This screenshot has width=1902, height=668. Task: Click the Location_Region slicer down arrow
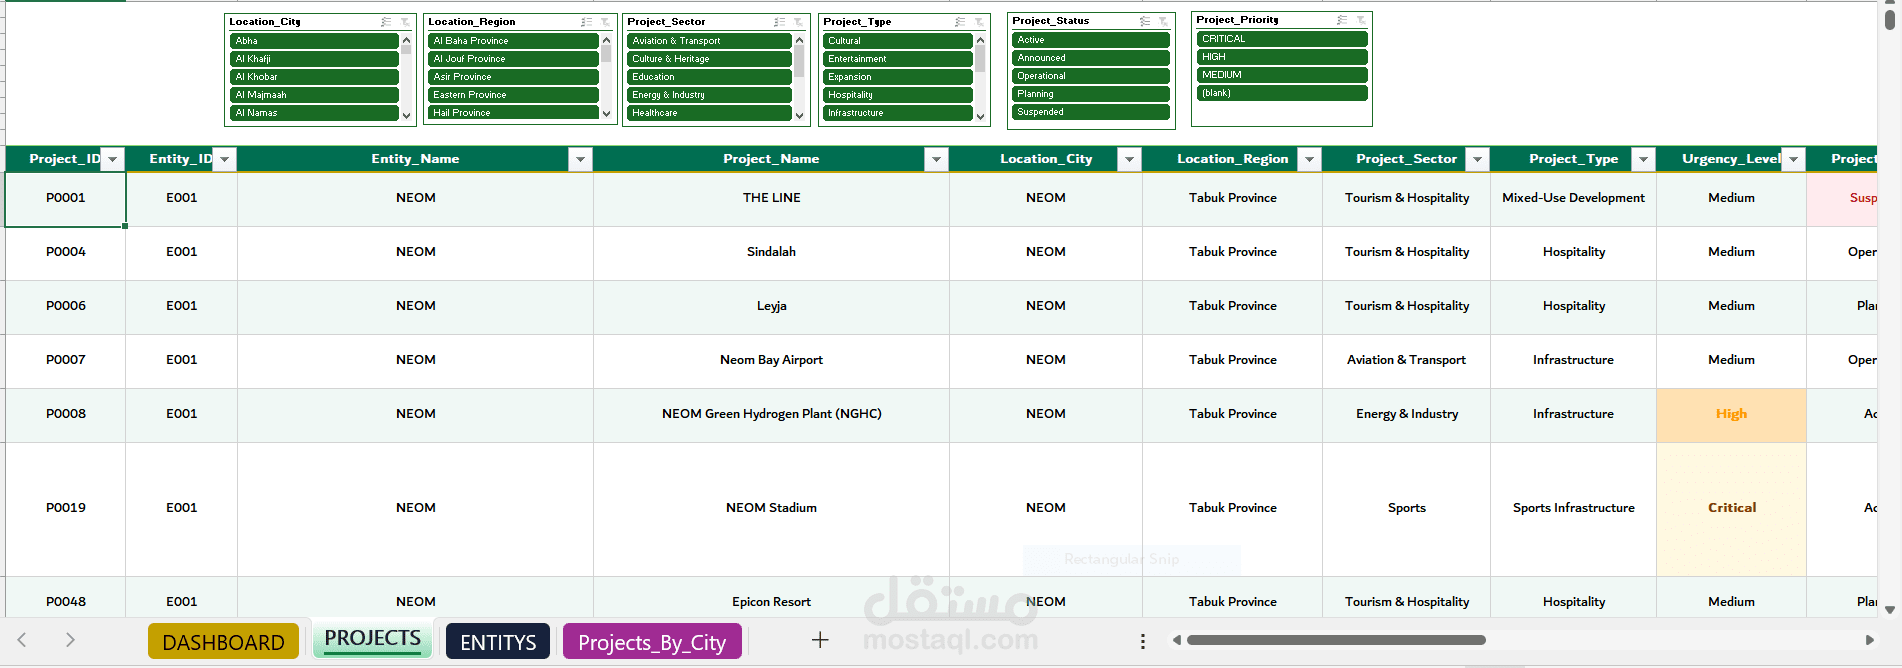[x=606, y=114]
